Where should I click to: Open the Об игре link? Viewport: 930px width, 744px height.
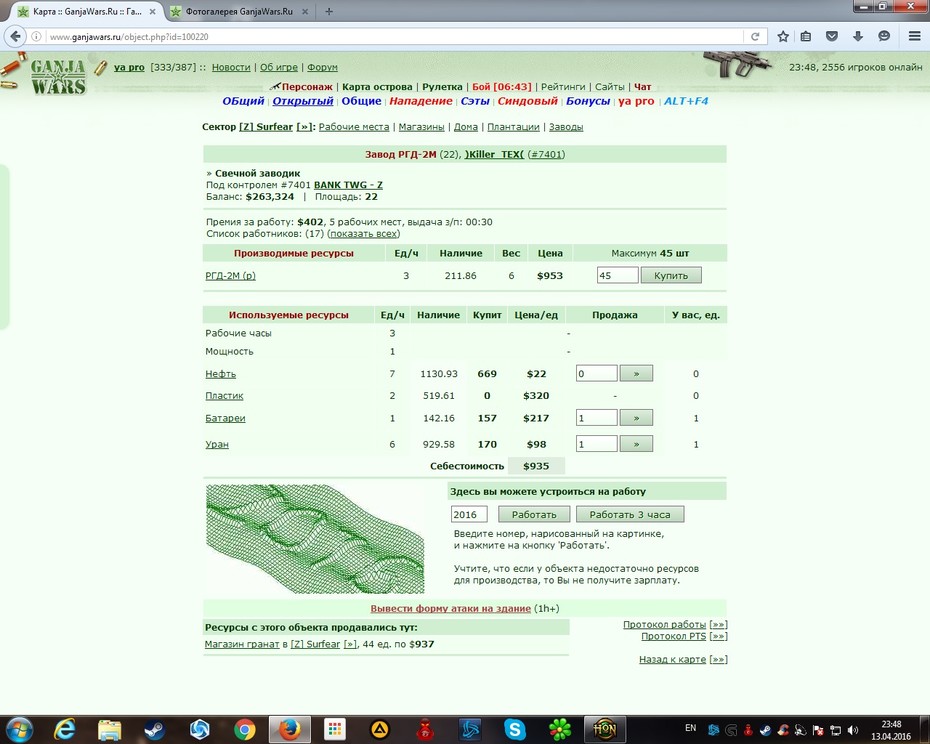[x=279, y=67]
